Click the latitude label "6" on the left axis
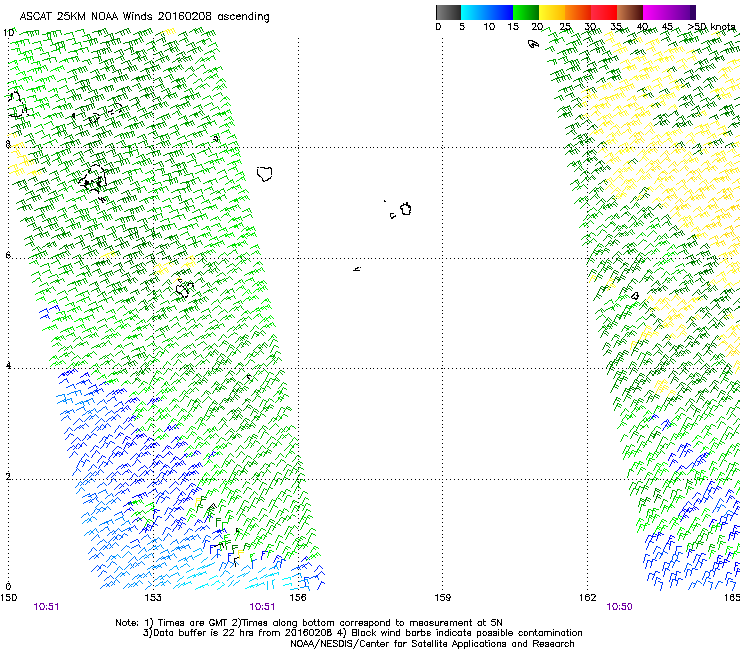This screenshot has height=650, width=740. (8, 255)
